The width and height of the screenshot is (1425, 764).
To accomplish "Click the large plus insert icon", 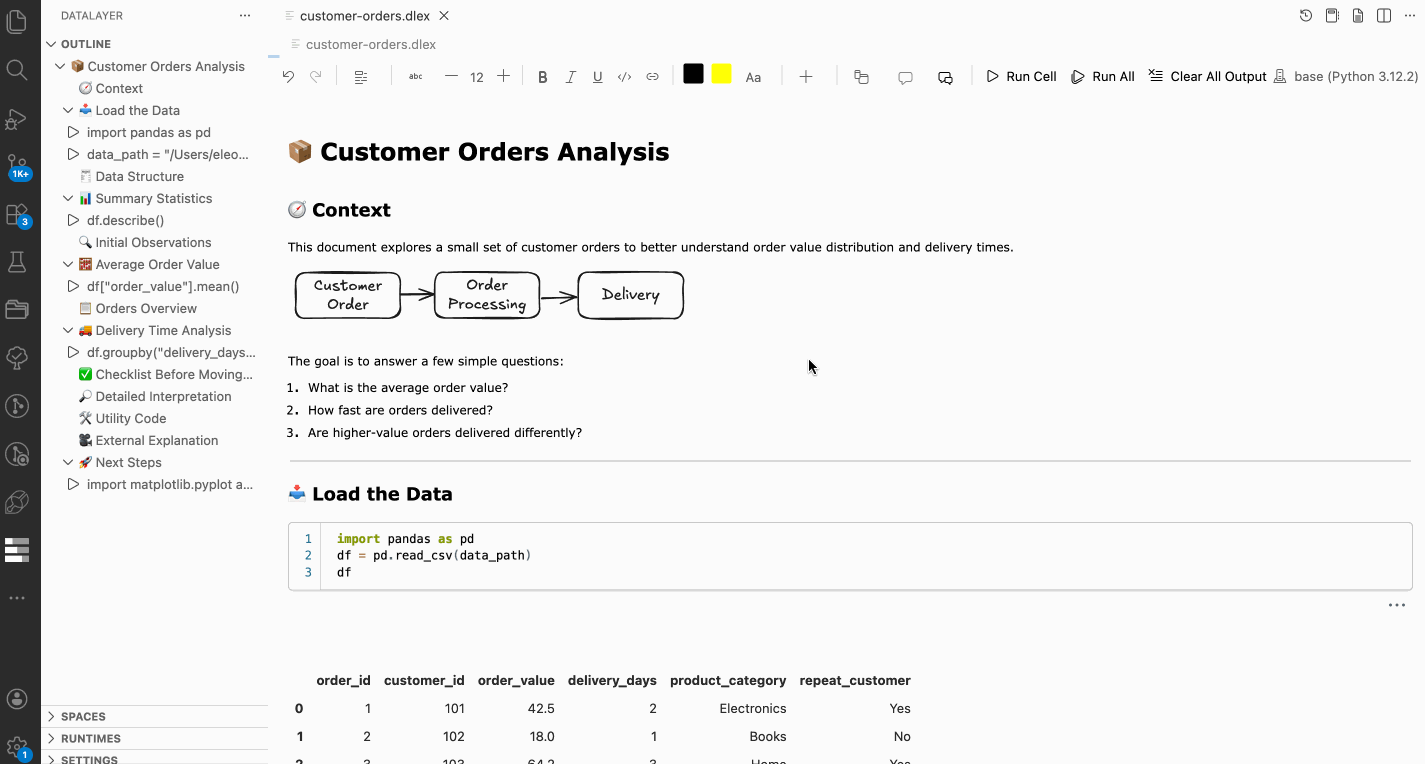I will coord(805,77).
